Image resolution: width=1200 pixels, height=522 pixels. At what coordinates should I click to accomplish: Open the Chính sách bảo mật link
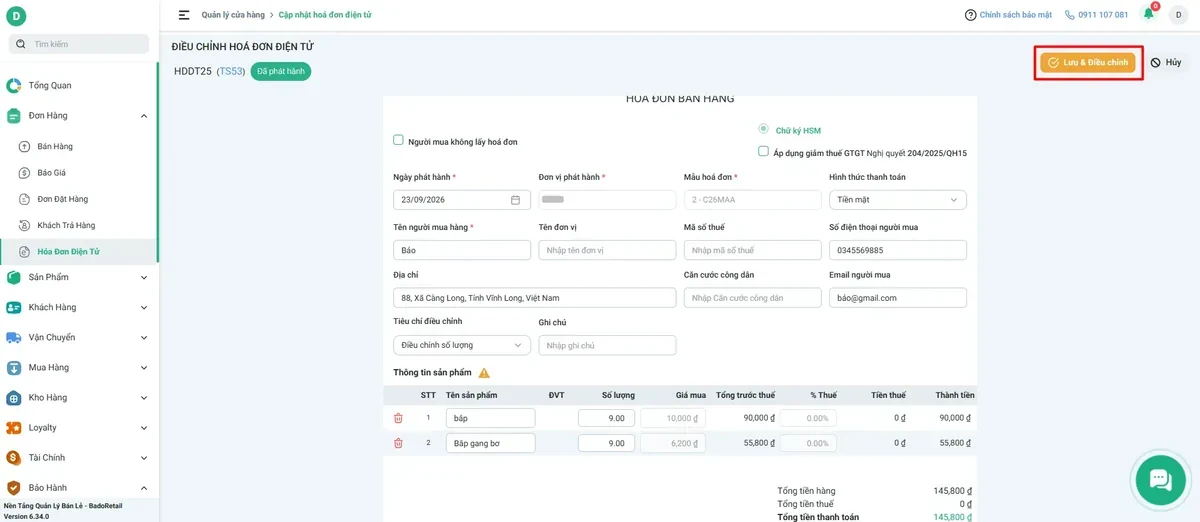point(1015,15)
